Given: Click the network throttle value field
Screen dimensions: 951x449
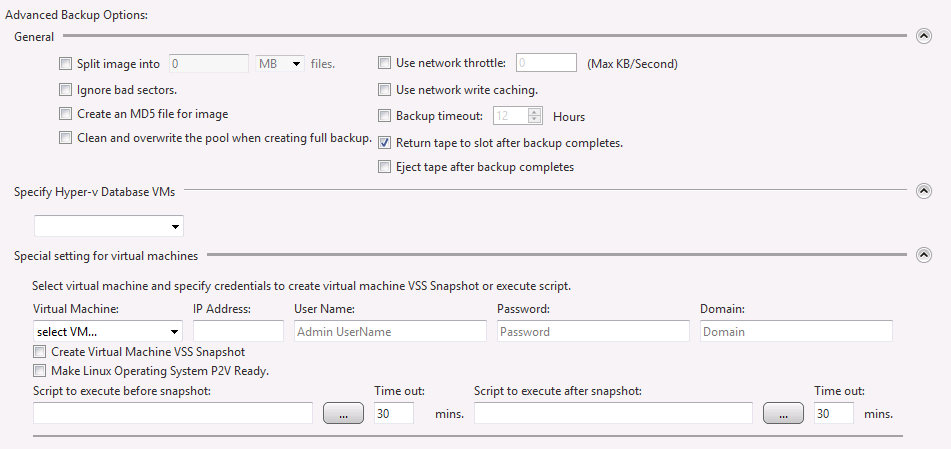Looking at the screenshot, I should pos(546,62).
